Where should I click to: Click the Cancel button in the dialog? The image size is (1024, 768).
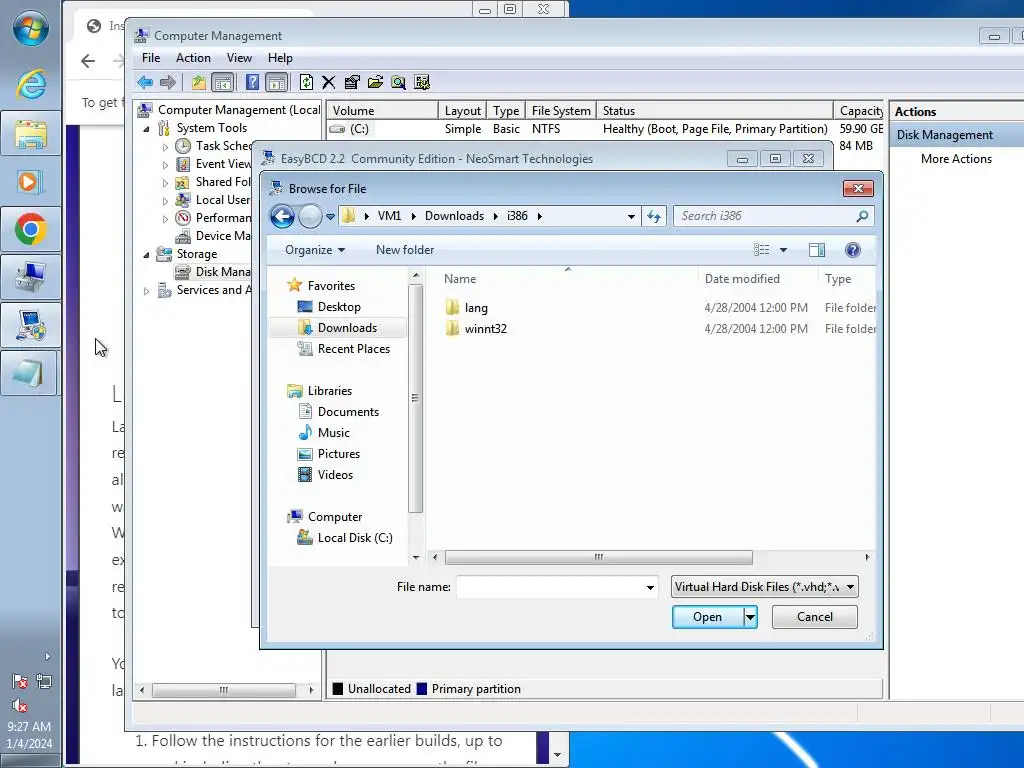tap(814, 617)
